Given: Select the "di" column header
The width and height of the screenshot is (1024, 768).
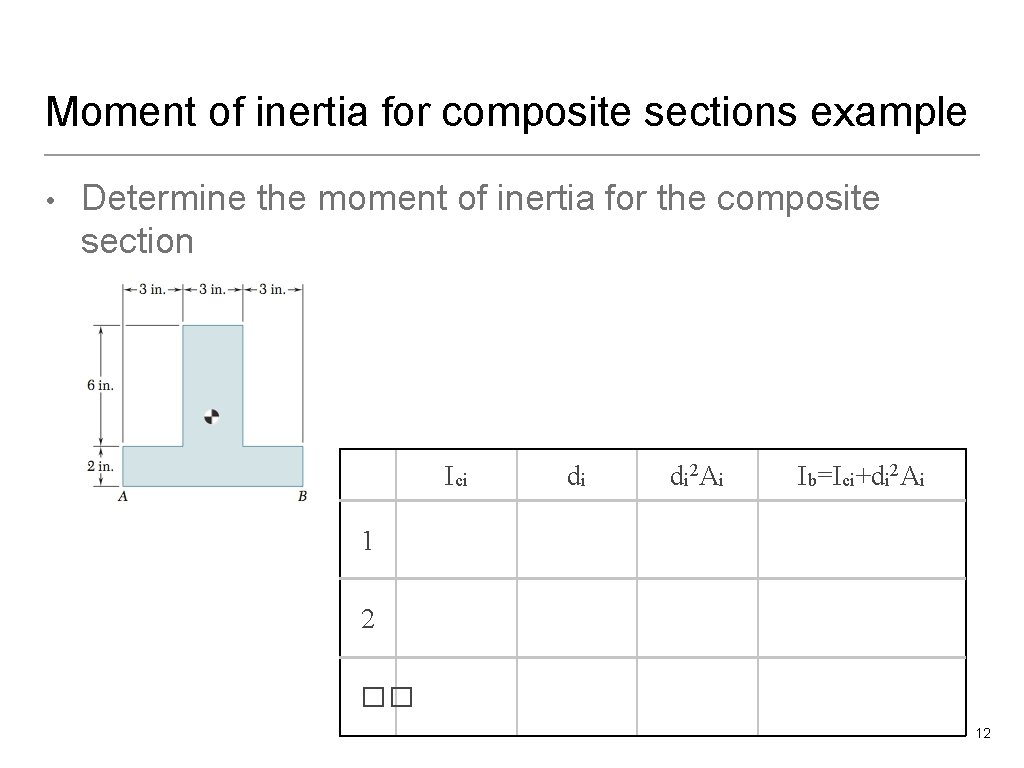Looking at the screenshot, I should [x=576, y=477].
